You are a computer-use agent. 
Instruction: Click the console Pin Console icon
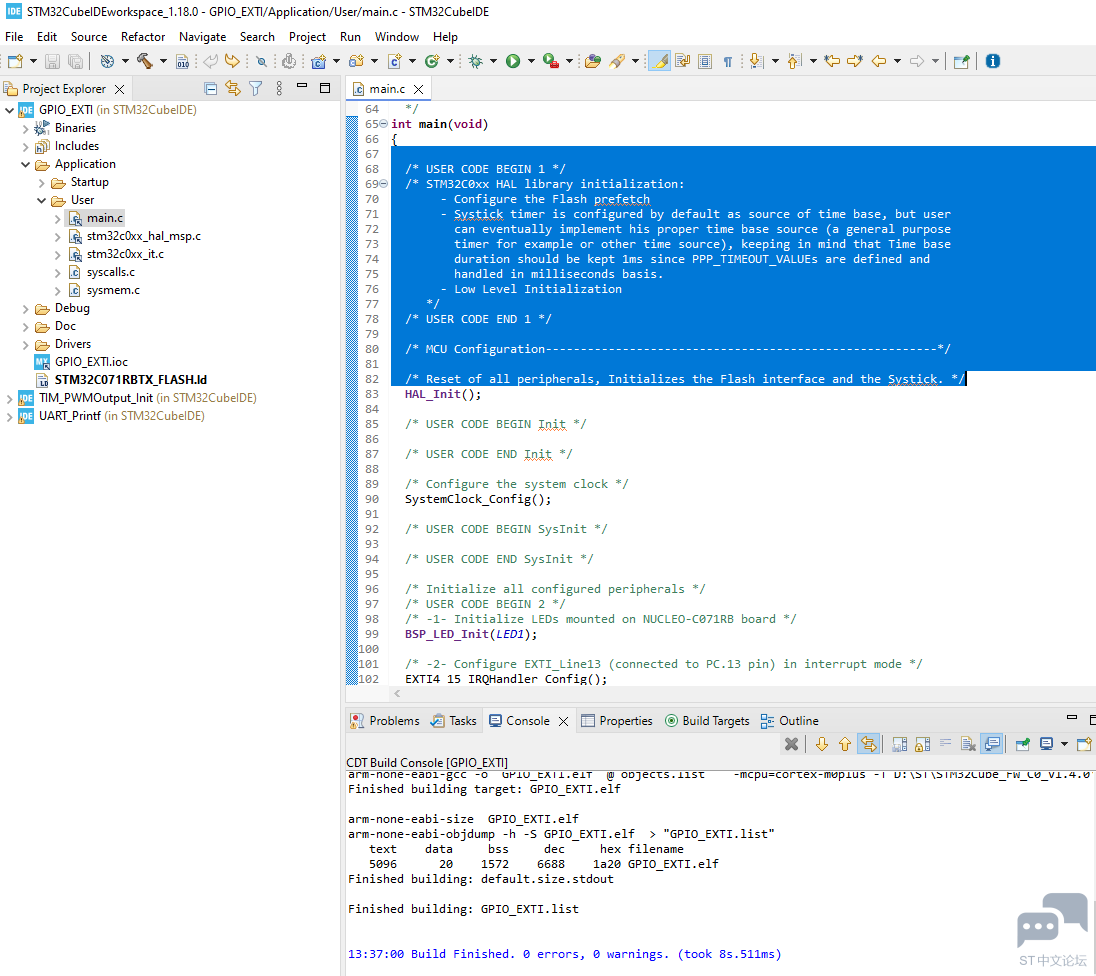pyautogui.click(x=1023, y=744)
